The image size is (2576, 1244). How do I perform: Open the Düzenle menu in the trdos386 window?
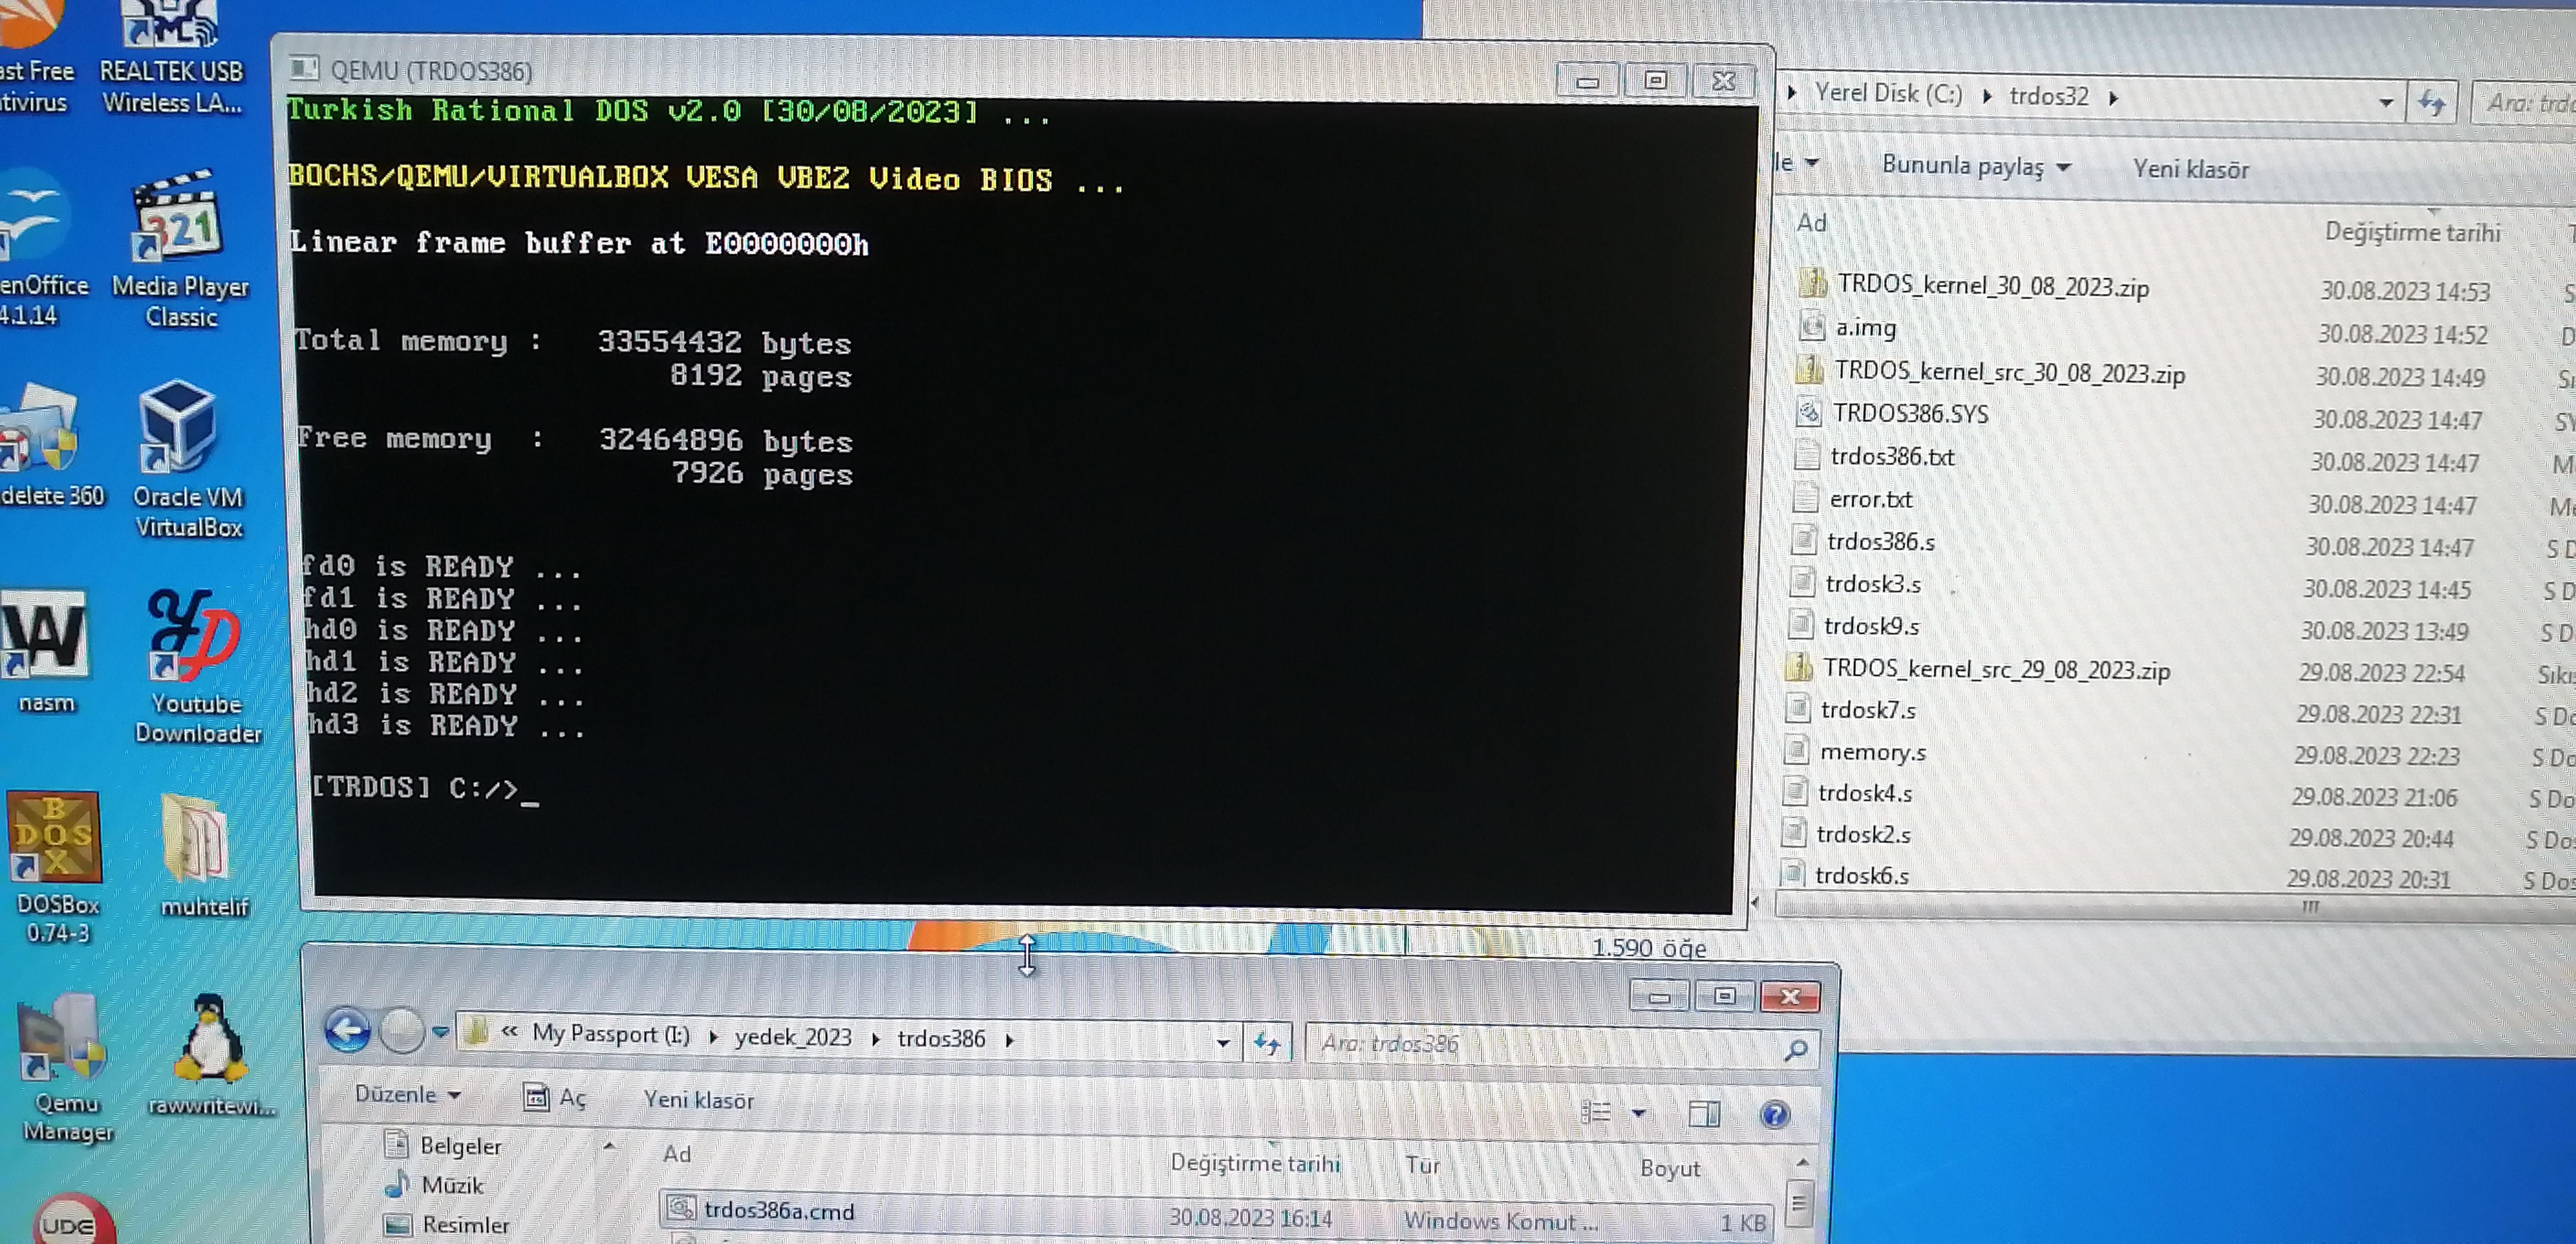pos(407,1094)
